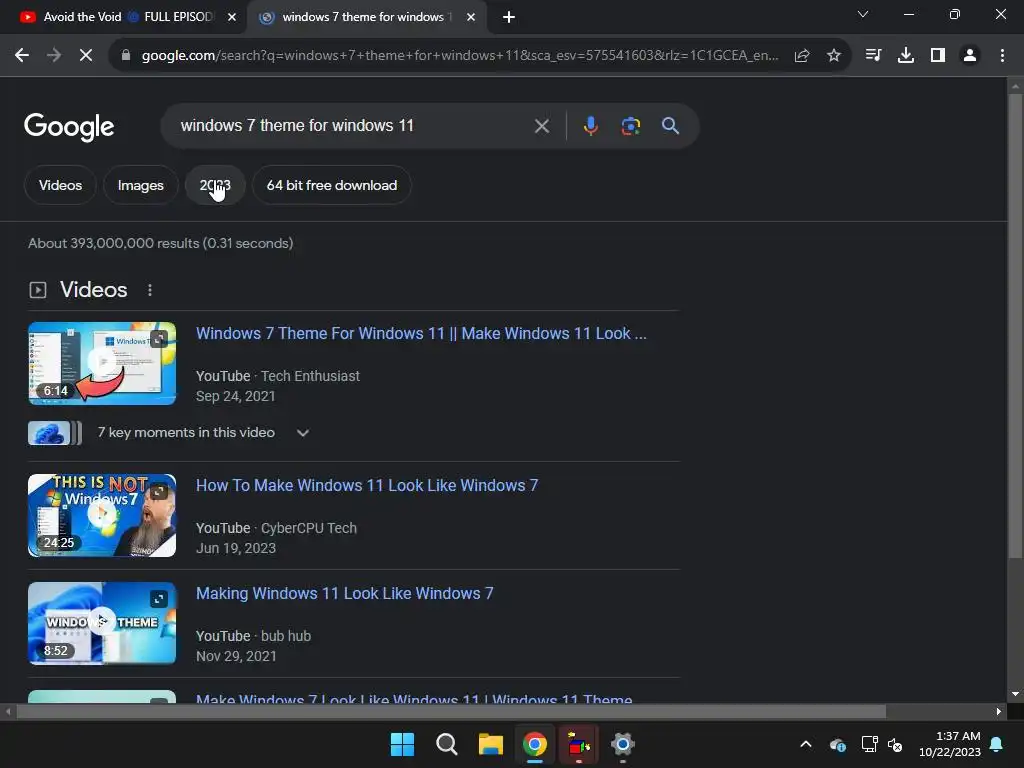The width and height of the screenshot is (1024, 768).
Task: Play the CyberCPU Tech video thumbnail
Action: coord(102,515)
